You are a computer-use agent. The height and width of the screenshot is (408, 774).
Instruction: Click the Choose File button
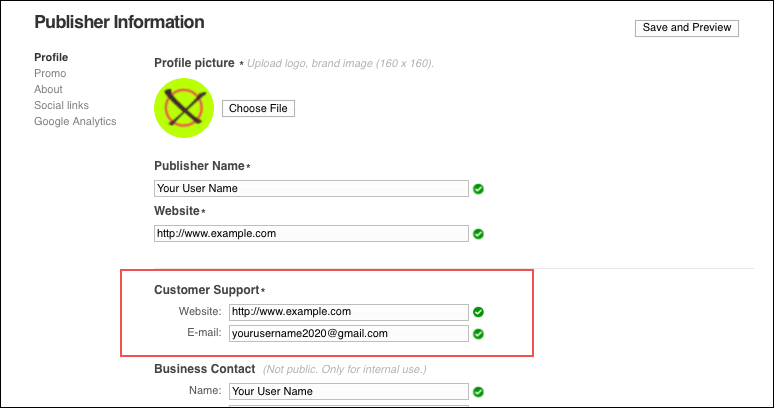pos(258,108)
